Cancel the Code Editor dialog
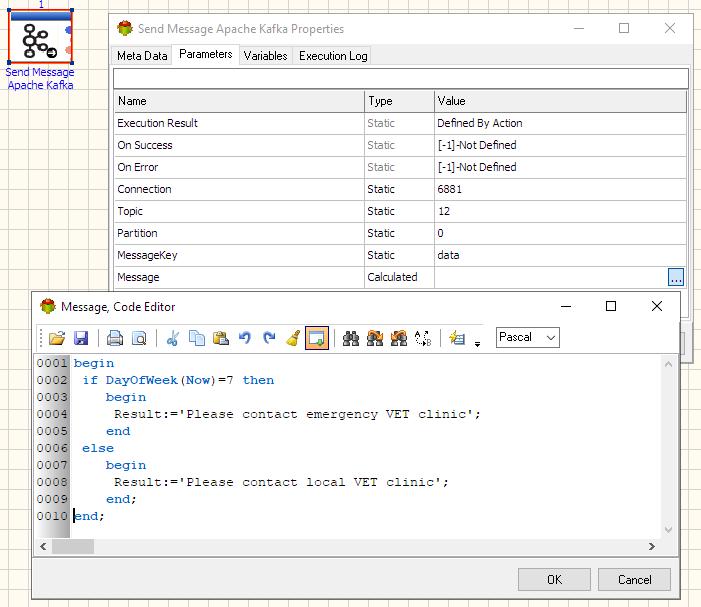Image resolution: width=701 pixels, height=607 pixels. point(634,580)
